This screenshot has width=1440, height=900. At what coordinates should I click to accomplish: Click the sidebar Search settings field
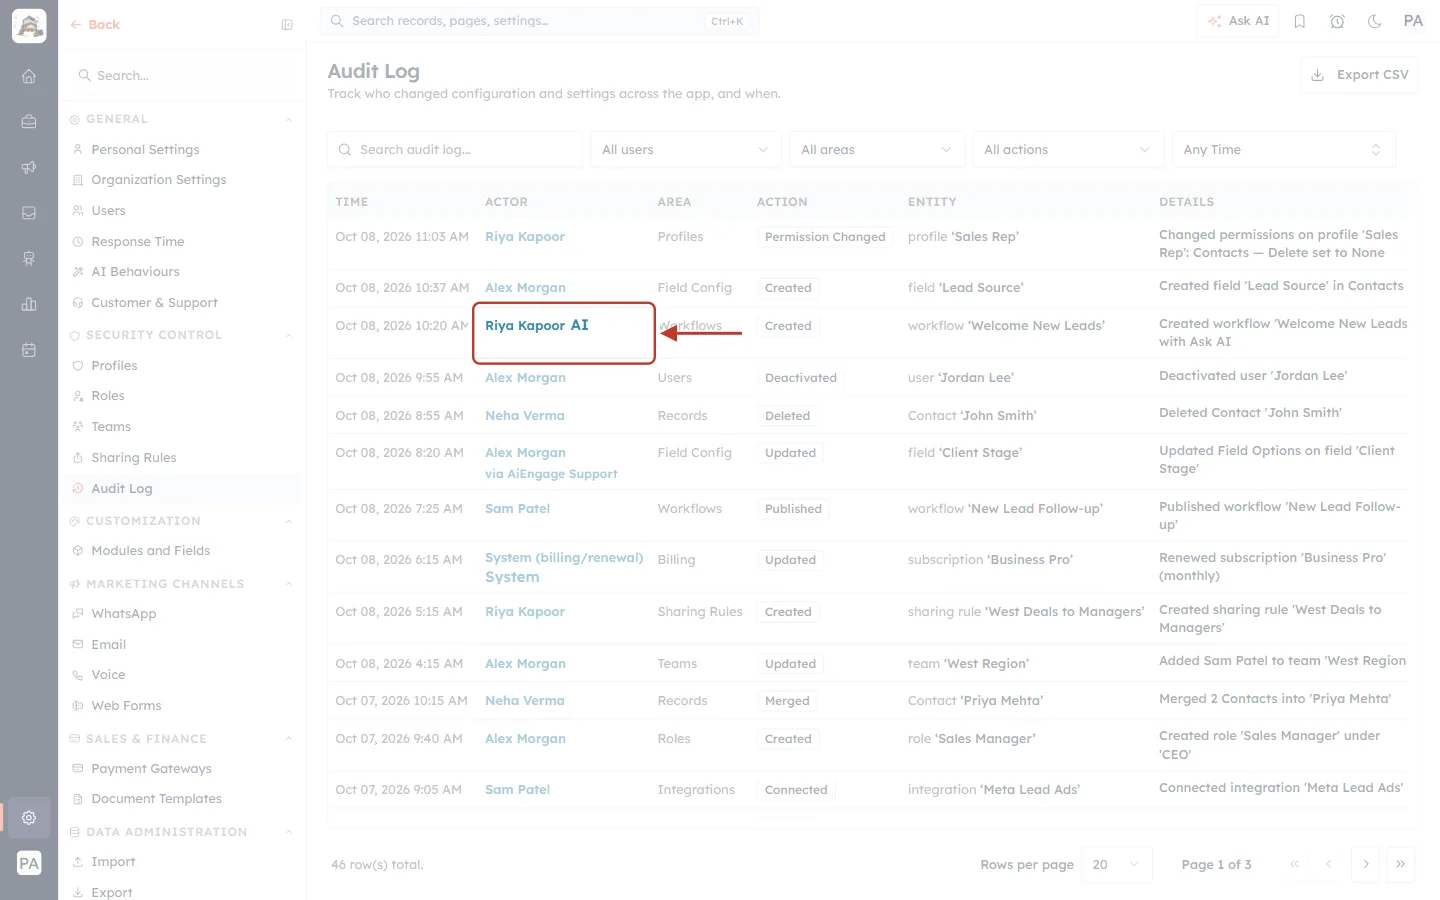pyautogui.click(x=183, y=76)
